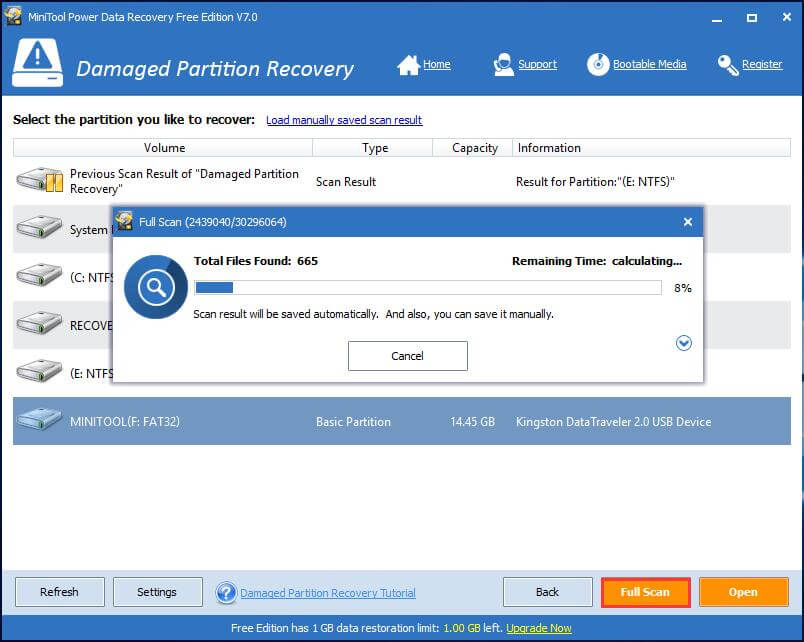
Task: Click the blue help question mark icon
Action: 226,593
